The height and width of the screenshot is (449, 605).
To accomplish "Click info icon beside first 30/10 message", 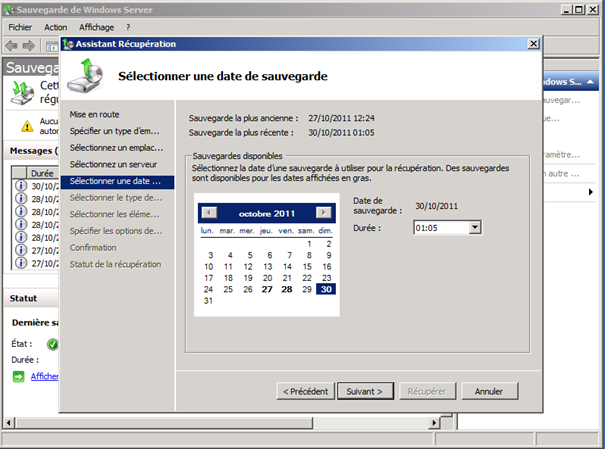I will (21, 186).
